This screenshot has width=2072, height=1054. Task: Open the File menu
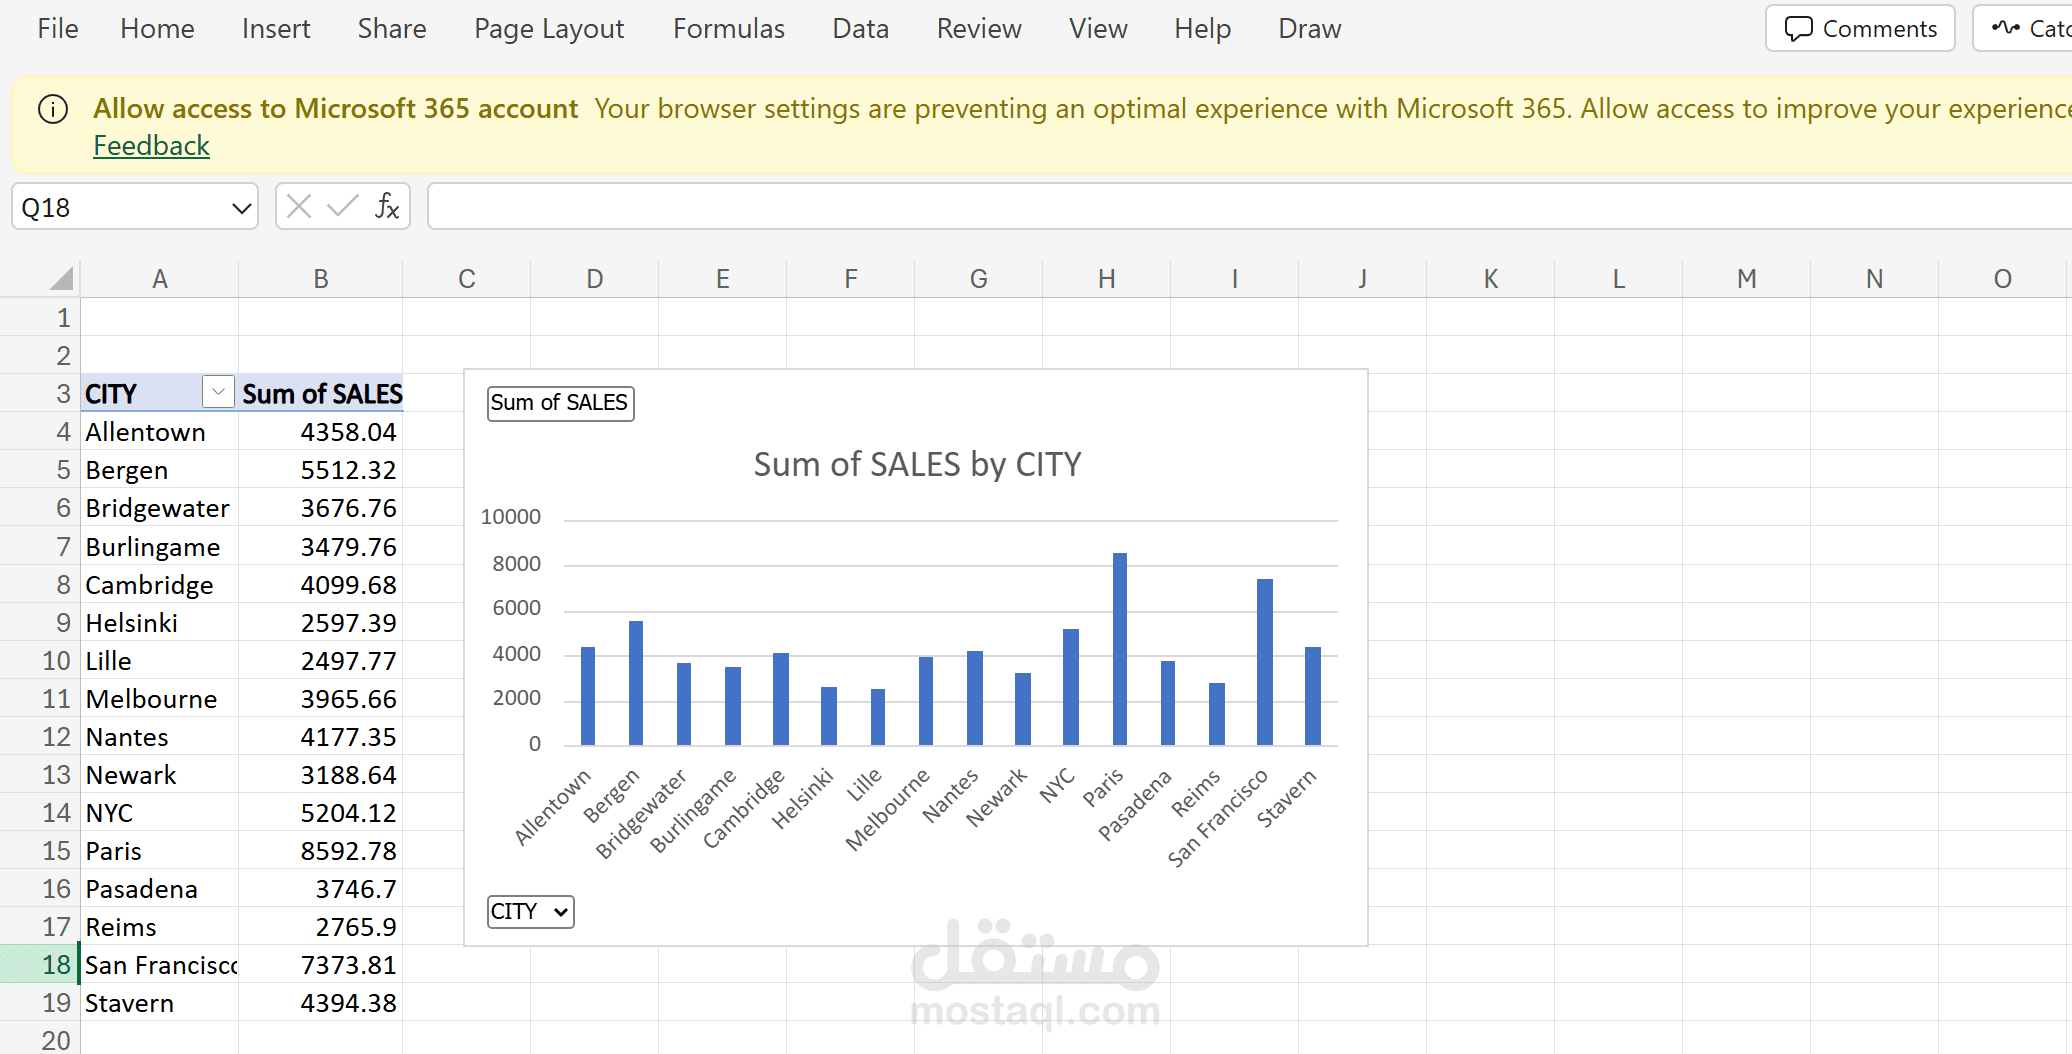click(x=57, y=28)
